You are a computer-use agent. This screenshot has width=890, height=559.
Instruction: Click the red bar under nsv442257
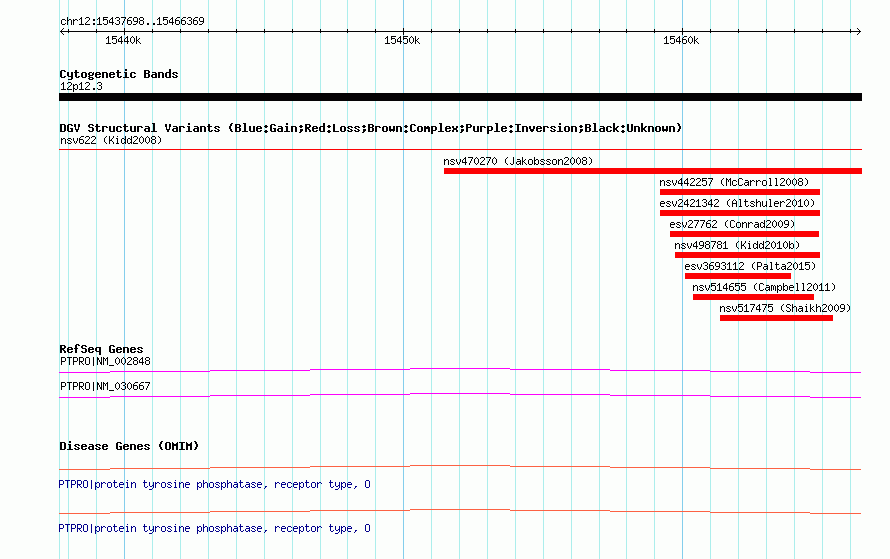(x=740, y=192)
